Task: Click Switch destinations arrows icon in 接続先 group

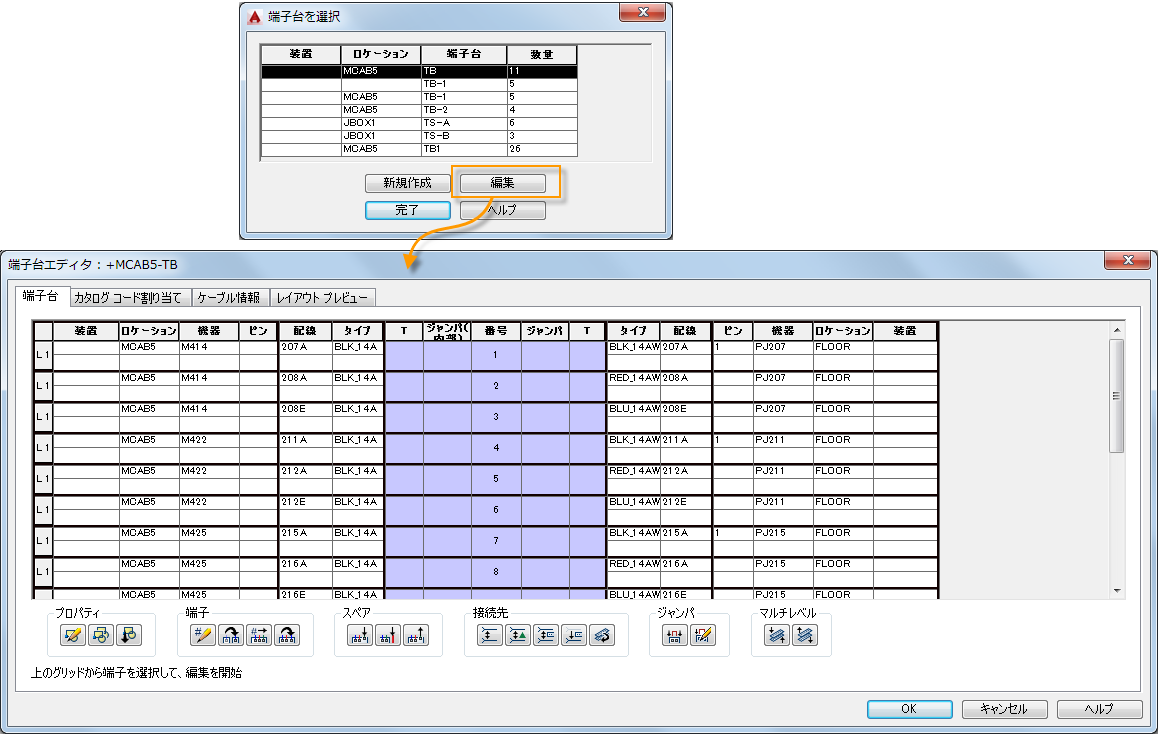Action: [602, 635]
